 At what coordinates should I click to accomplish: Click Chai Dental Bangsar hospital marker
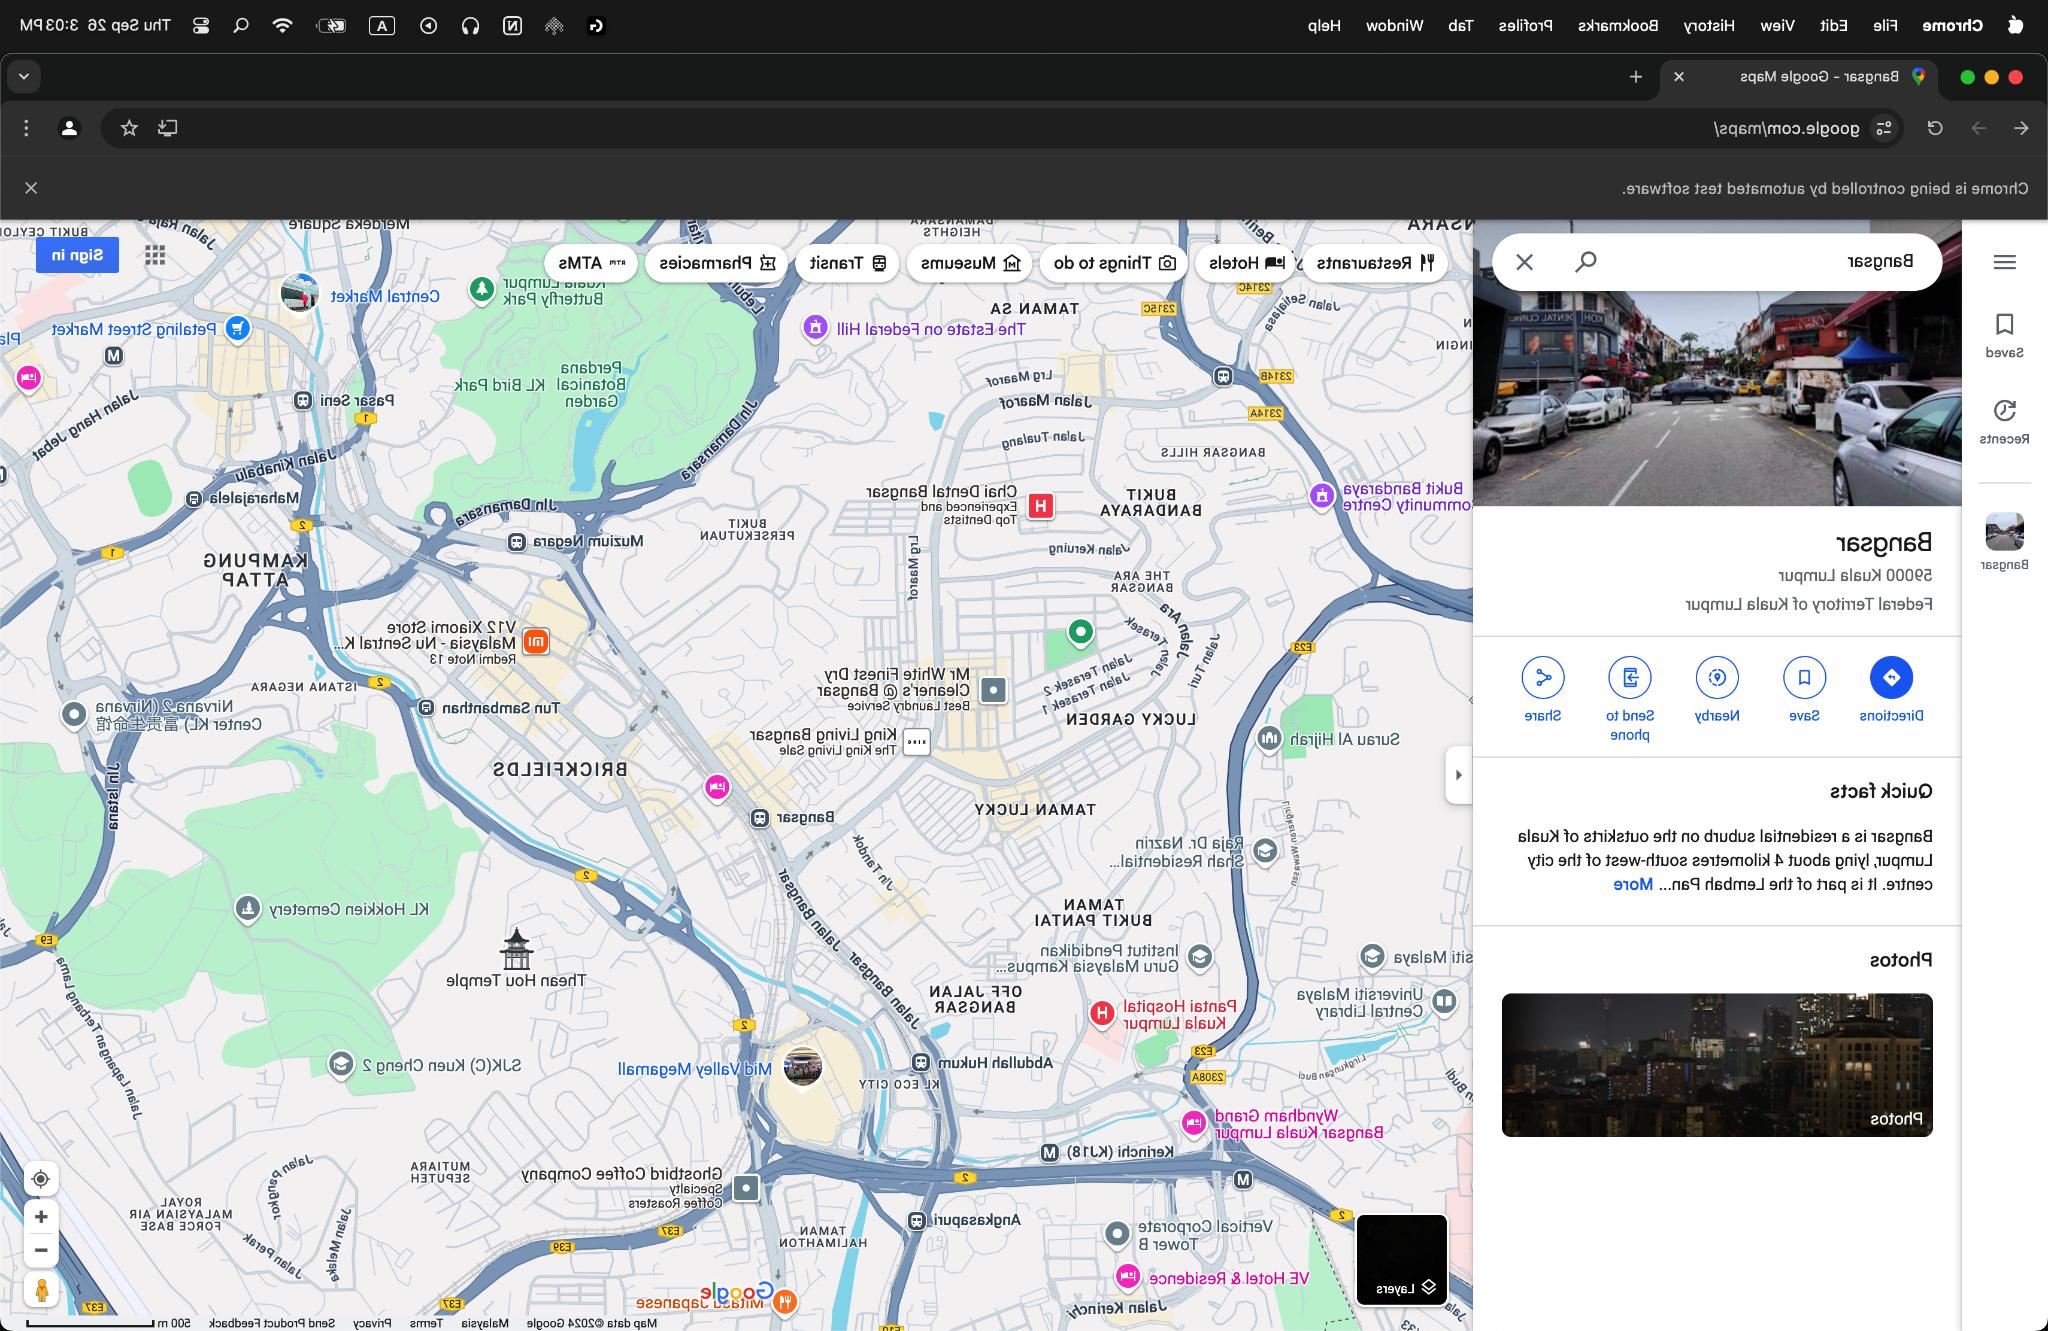point(1041,506)
